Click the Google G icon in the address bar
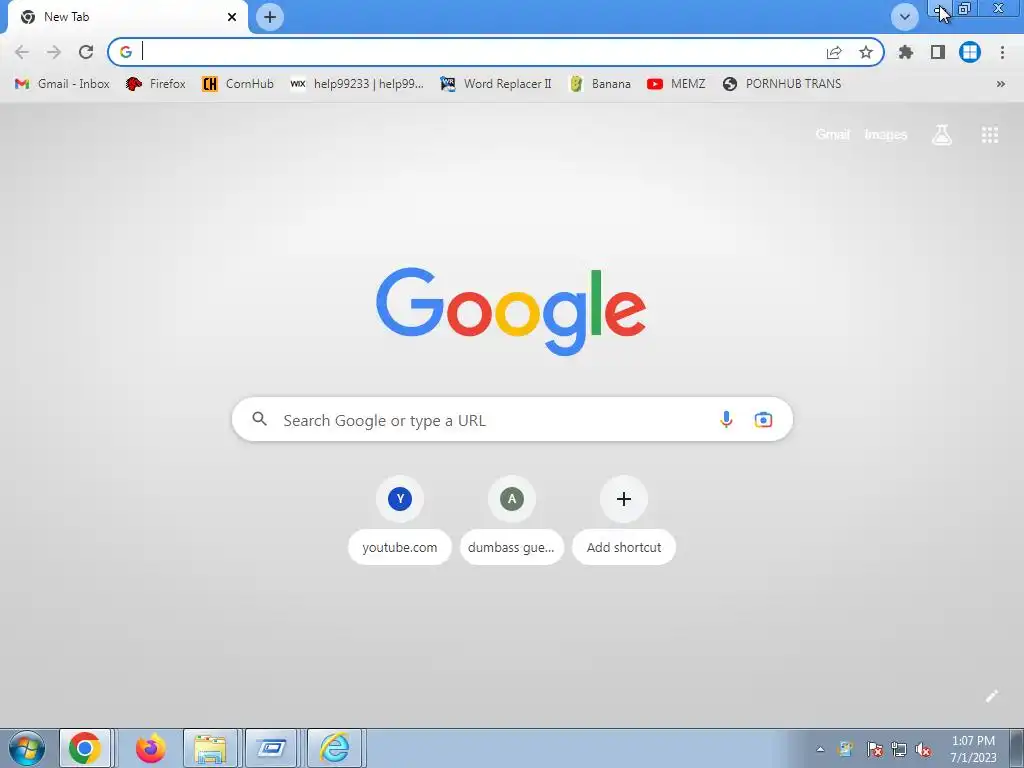The image size is (1024, 768). [125, 52]
